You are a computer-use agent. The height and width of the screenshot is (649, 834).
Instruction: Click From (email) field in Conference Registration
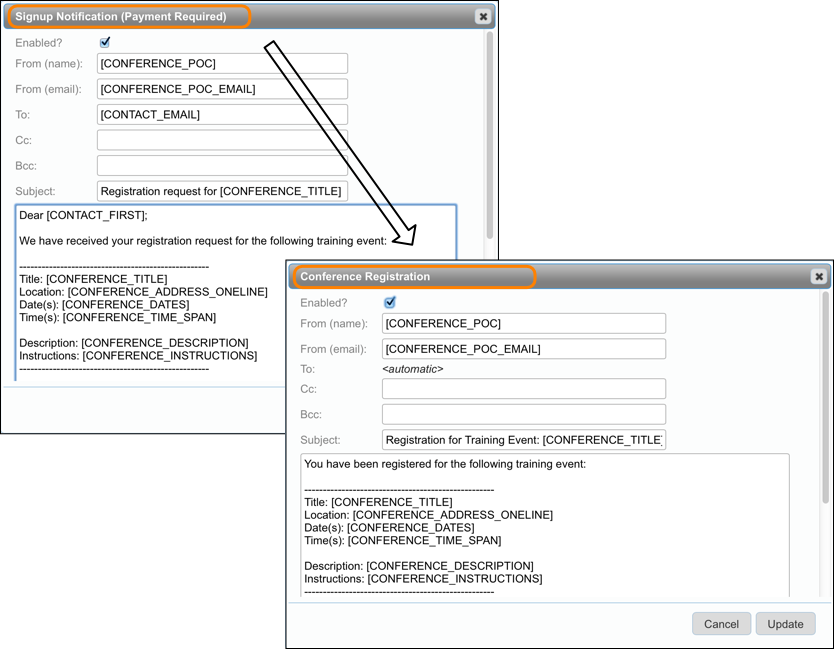[x=523, y=349]
